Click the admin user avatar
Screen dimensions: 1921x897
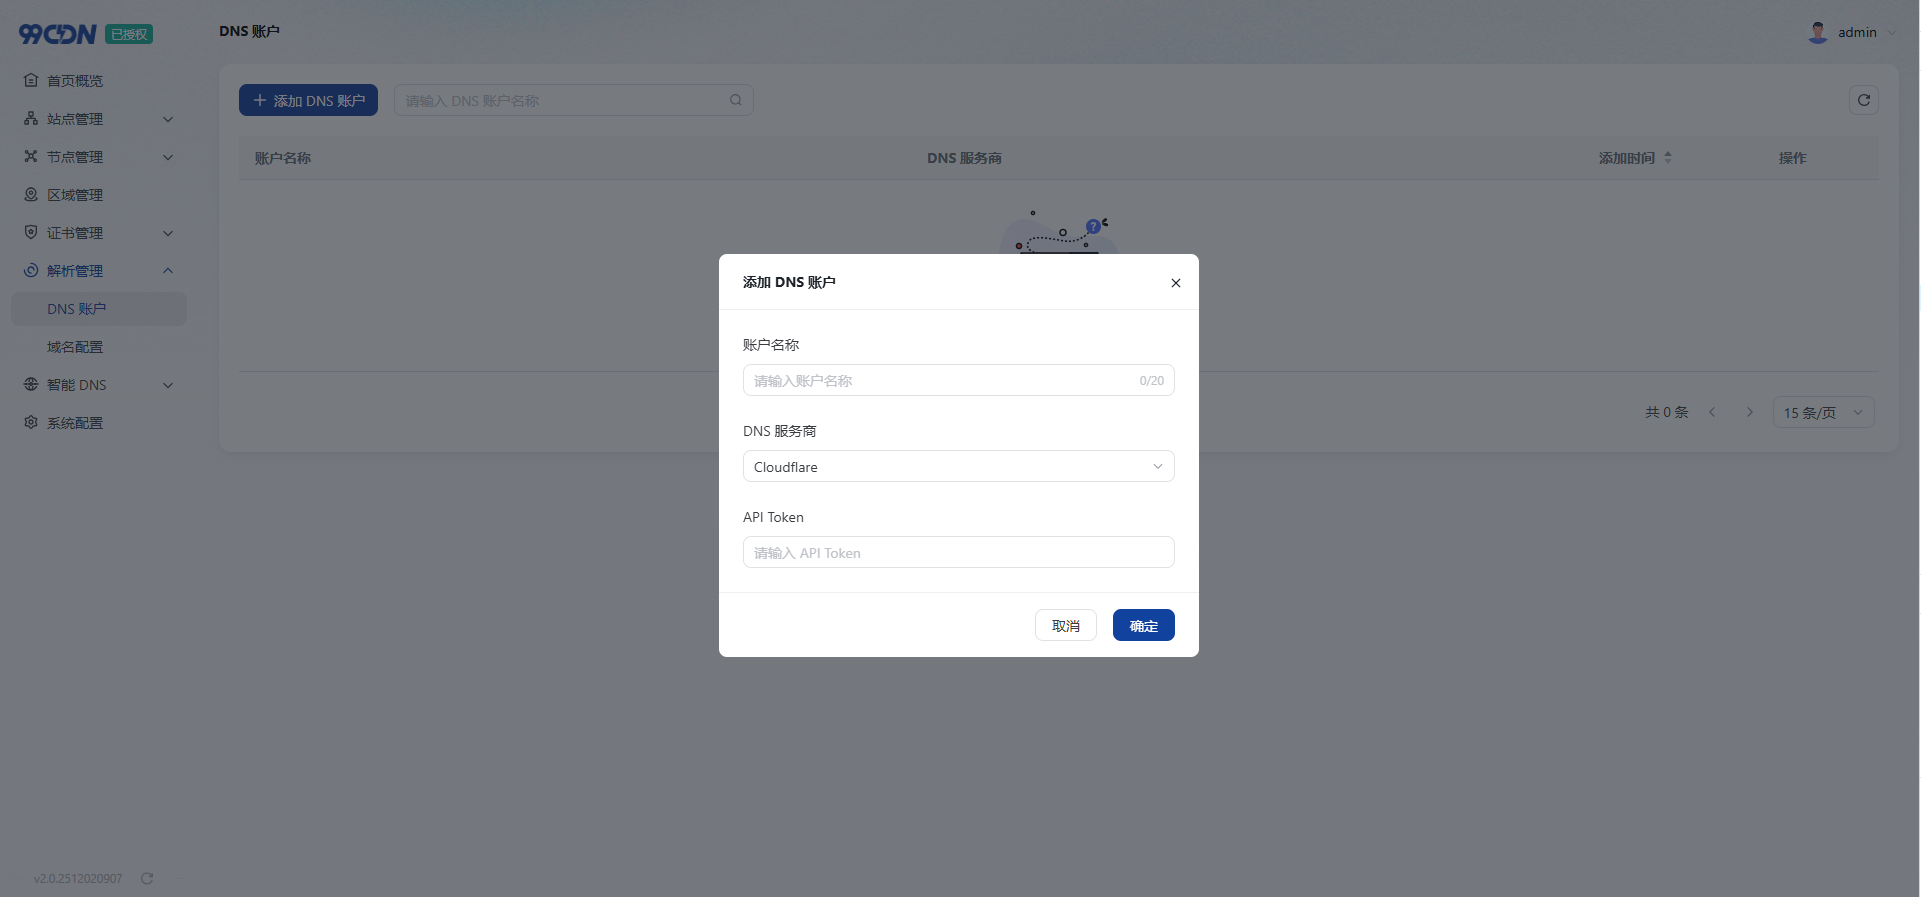pyautogui.click(x=1817, y=32)
